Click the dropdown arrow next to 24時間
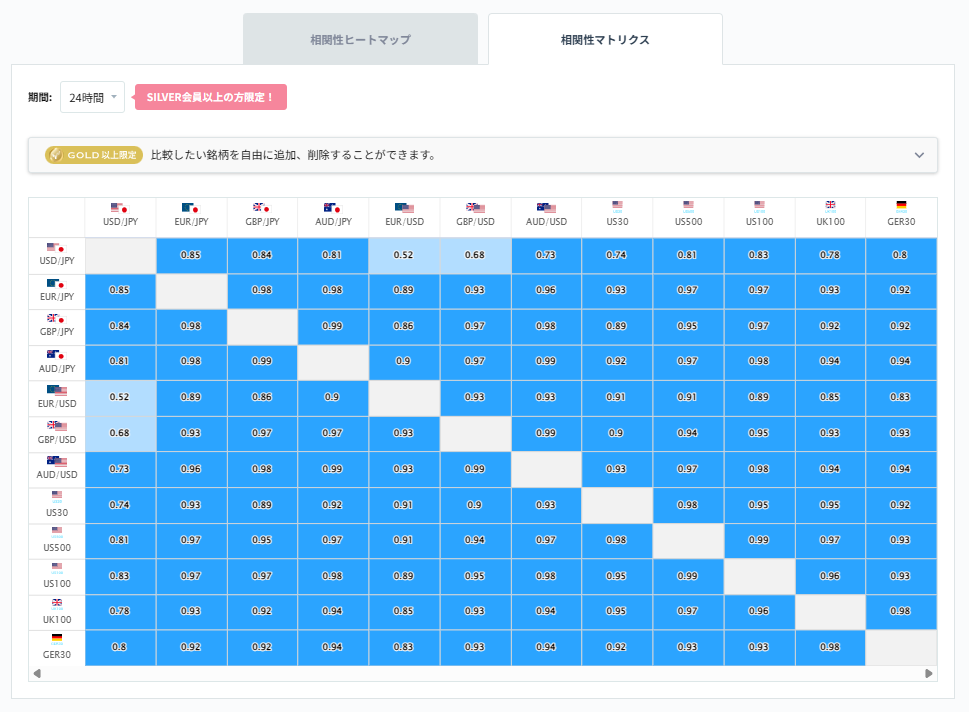The height and width of the screenshot is (712, 969). pyautogui.click(x=114, y=97)
